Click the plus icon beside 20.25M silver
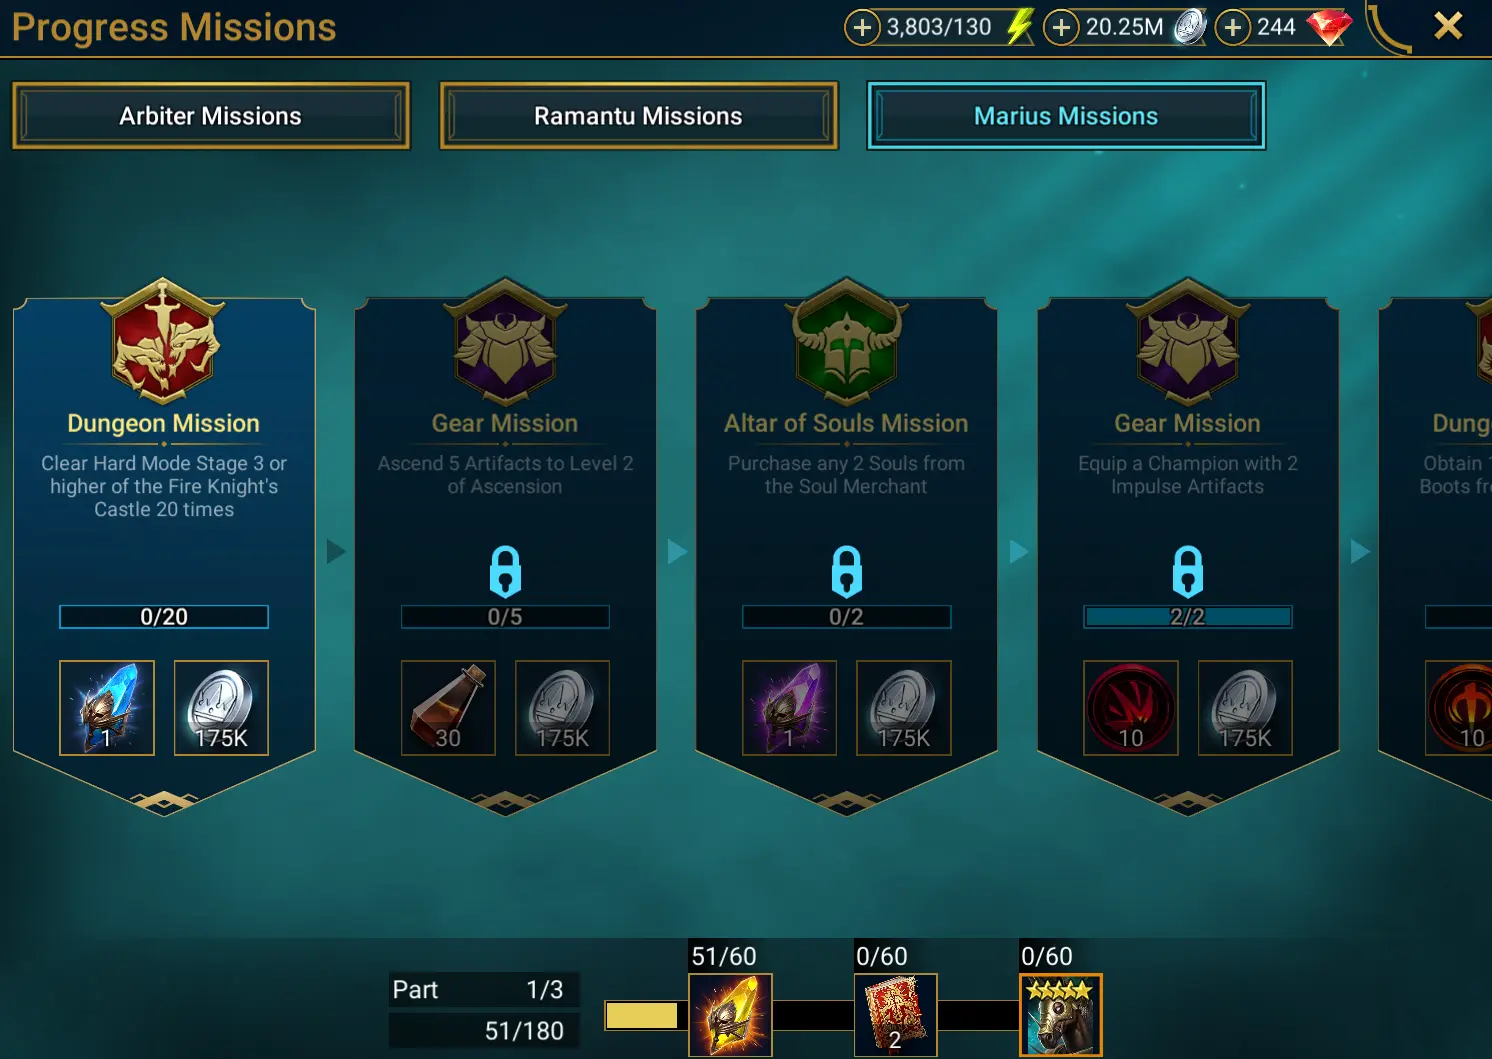1492x1059 pixels. (1061, 27)
